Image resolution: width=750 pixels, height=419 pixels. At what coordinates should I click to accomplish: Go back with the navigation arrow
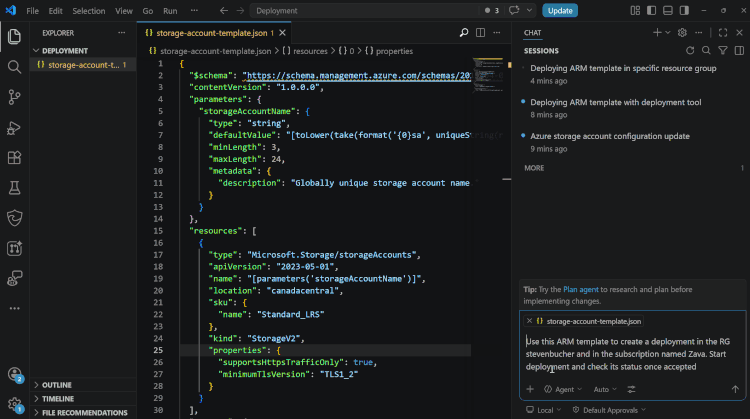click(x=224, y=11)
